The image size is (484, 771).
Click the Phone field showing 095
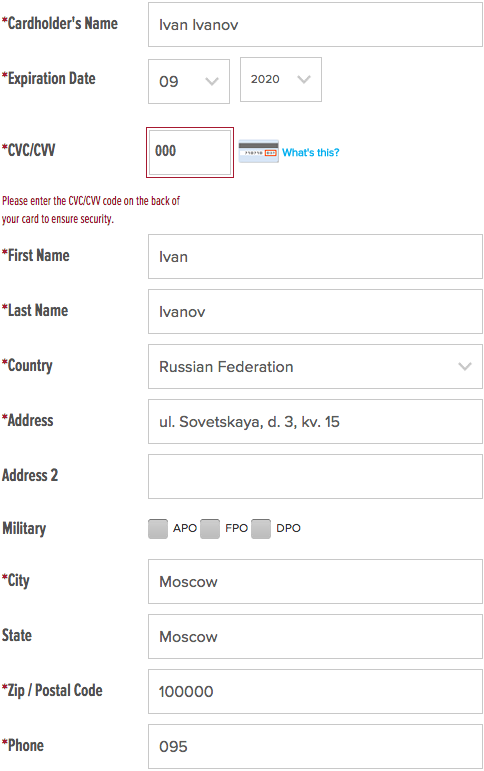pyautogui.click(x=315, y=746)
